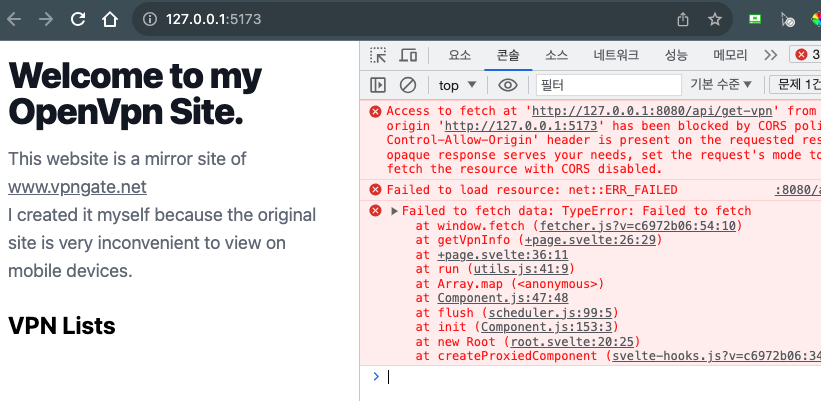Open the root.svelte:20:25 source link
Screen dimensions: 821x401
[x=572, y=342]
